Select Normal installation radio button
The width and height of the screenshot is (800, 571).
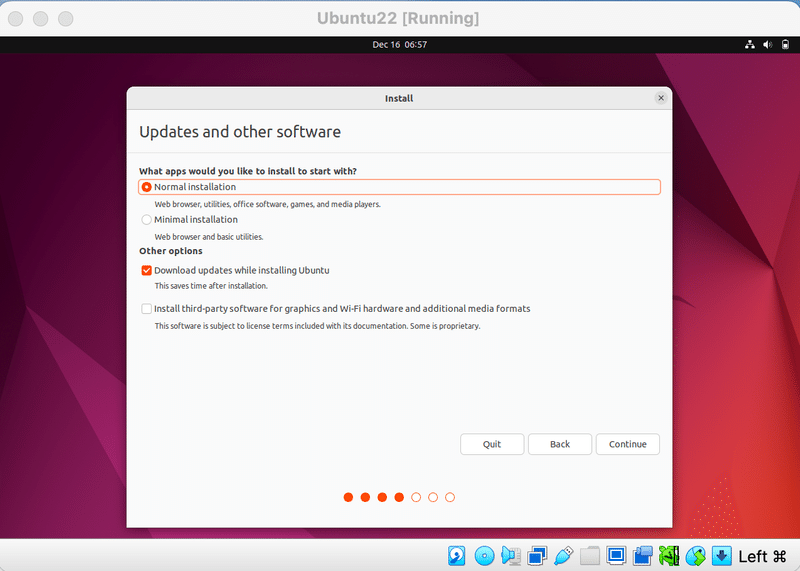146,187
